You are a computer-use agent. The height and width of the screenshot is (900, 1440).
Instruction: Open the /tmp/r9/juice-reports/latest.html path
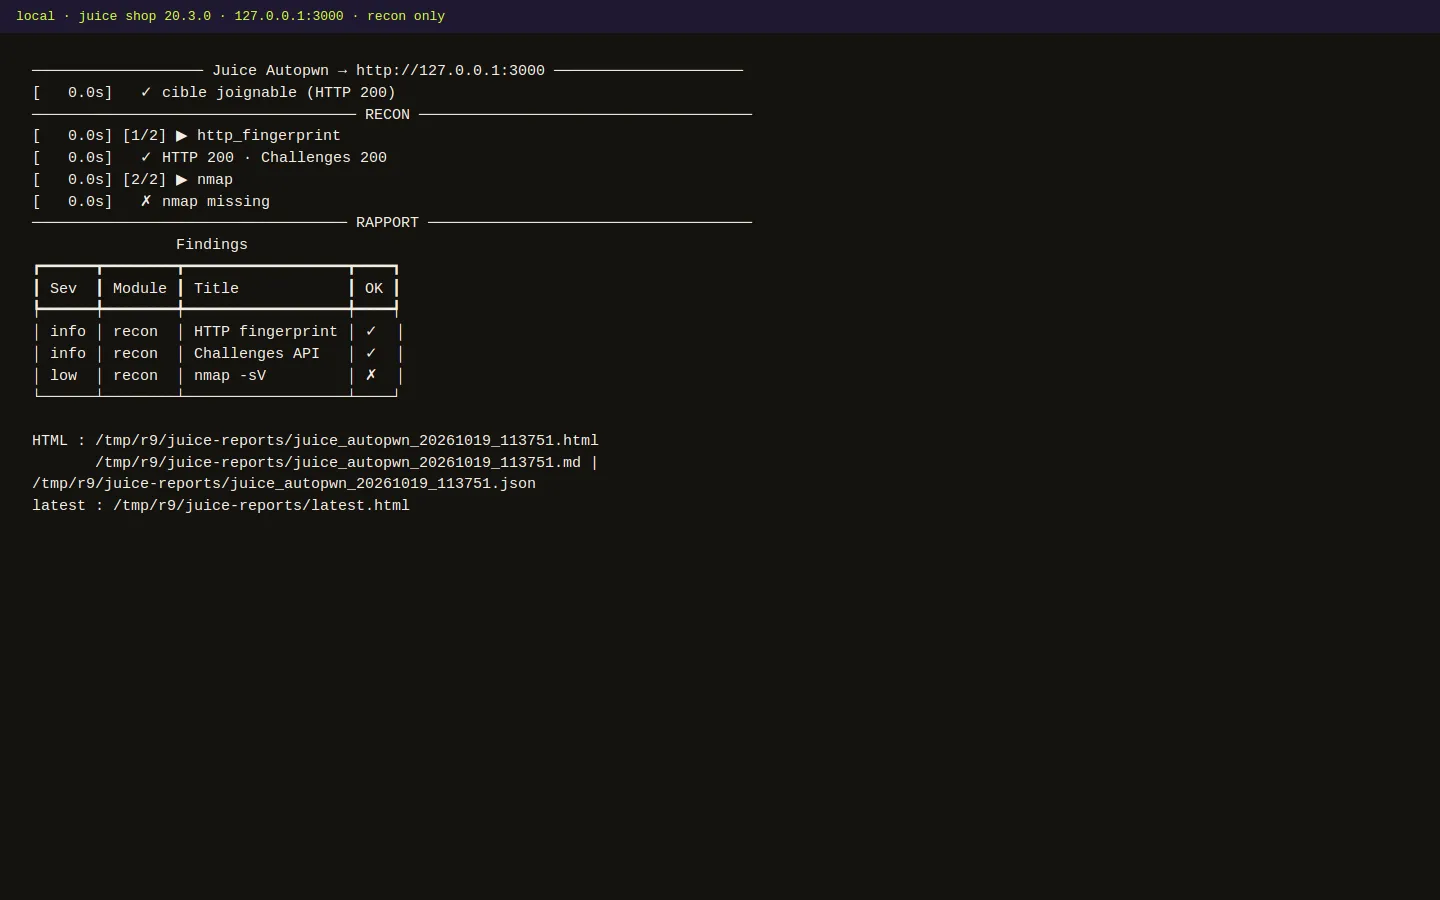click(x=261, y=506)
